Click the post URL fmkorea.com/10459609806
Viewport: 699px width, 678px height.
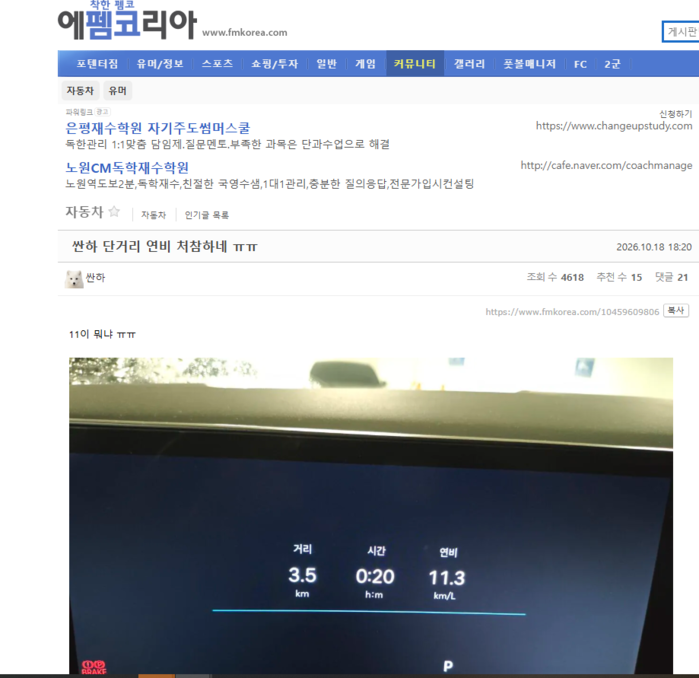(x=572, y=312)
